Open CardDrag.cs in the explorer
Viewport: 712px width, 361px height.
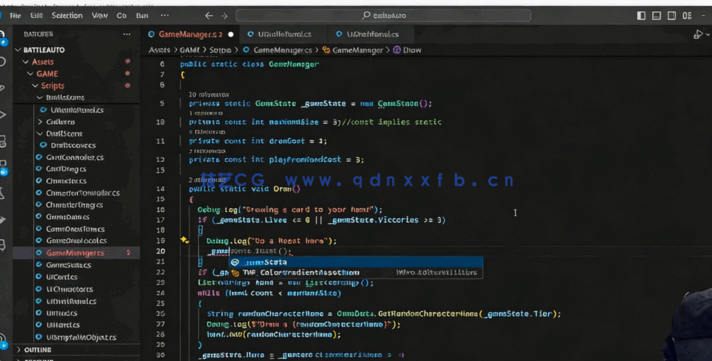tap(66, 169)
